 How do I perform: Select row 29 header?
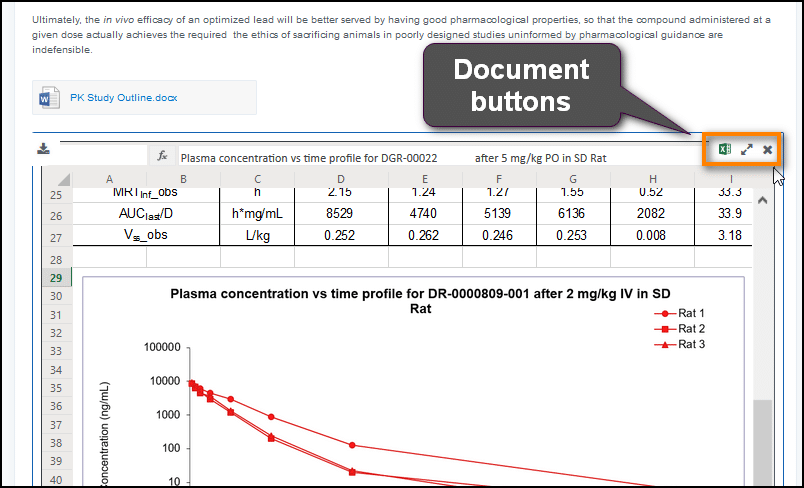tap(56, 278)
